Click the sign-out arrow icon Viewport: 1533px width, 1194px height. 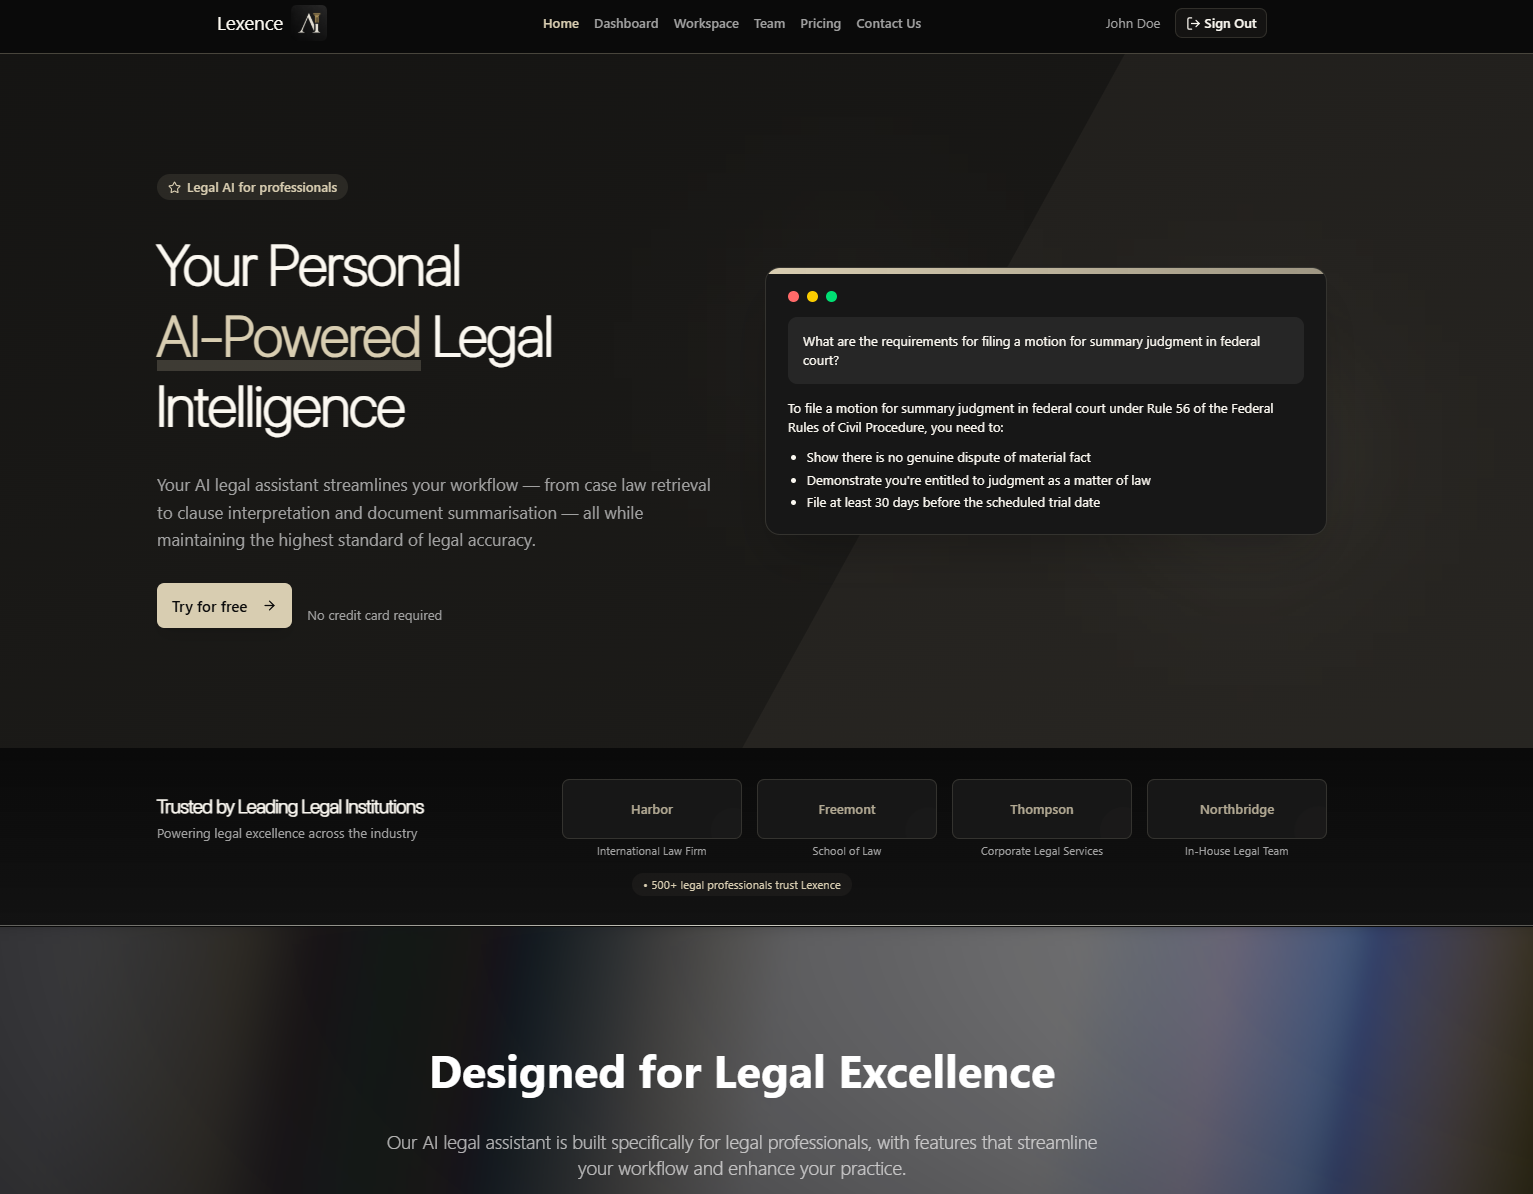[1193, 23]
